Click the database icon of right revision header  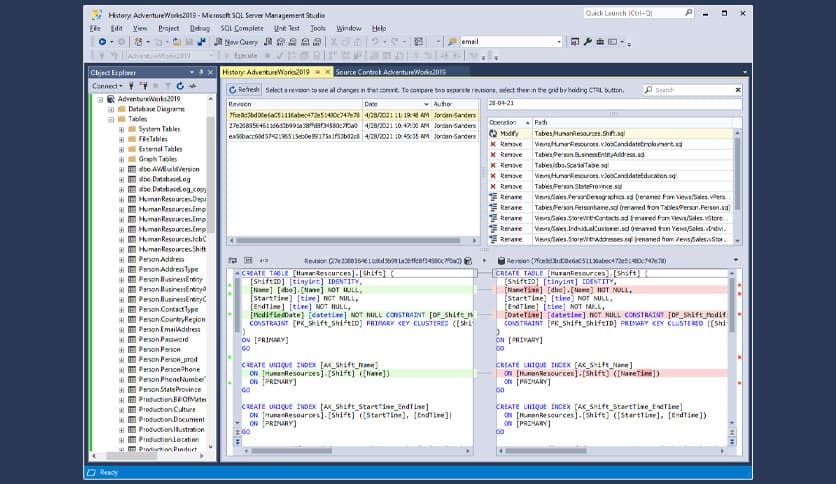[501, 261]
